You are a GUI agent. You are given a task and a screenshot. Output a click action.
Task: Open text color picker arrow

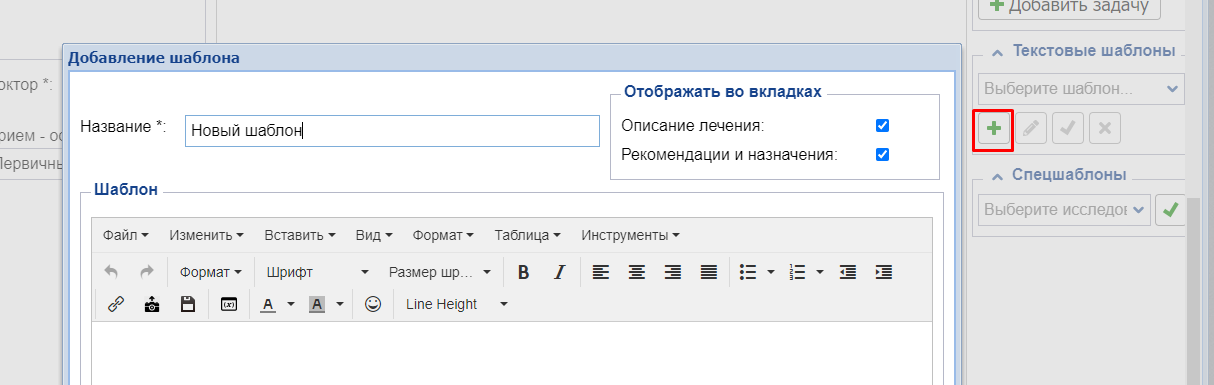tap(291, 304)
